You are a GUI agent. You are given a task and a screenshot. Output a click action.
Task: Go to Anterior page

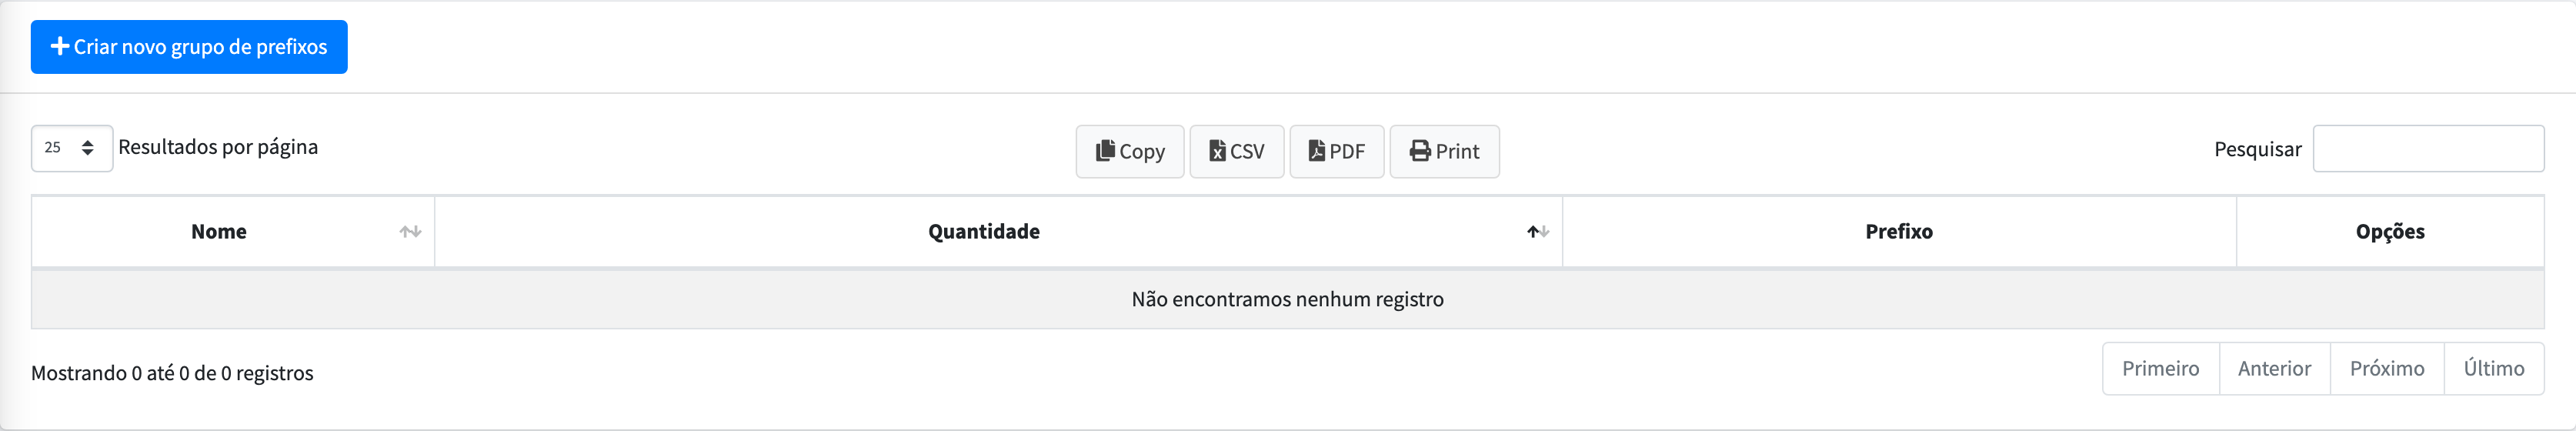click(2275, 369)
